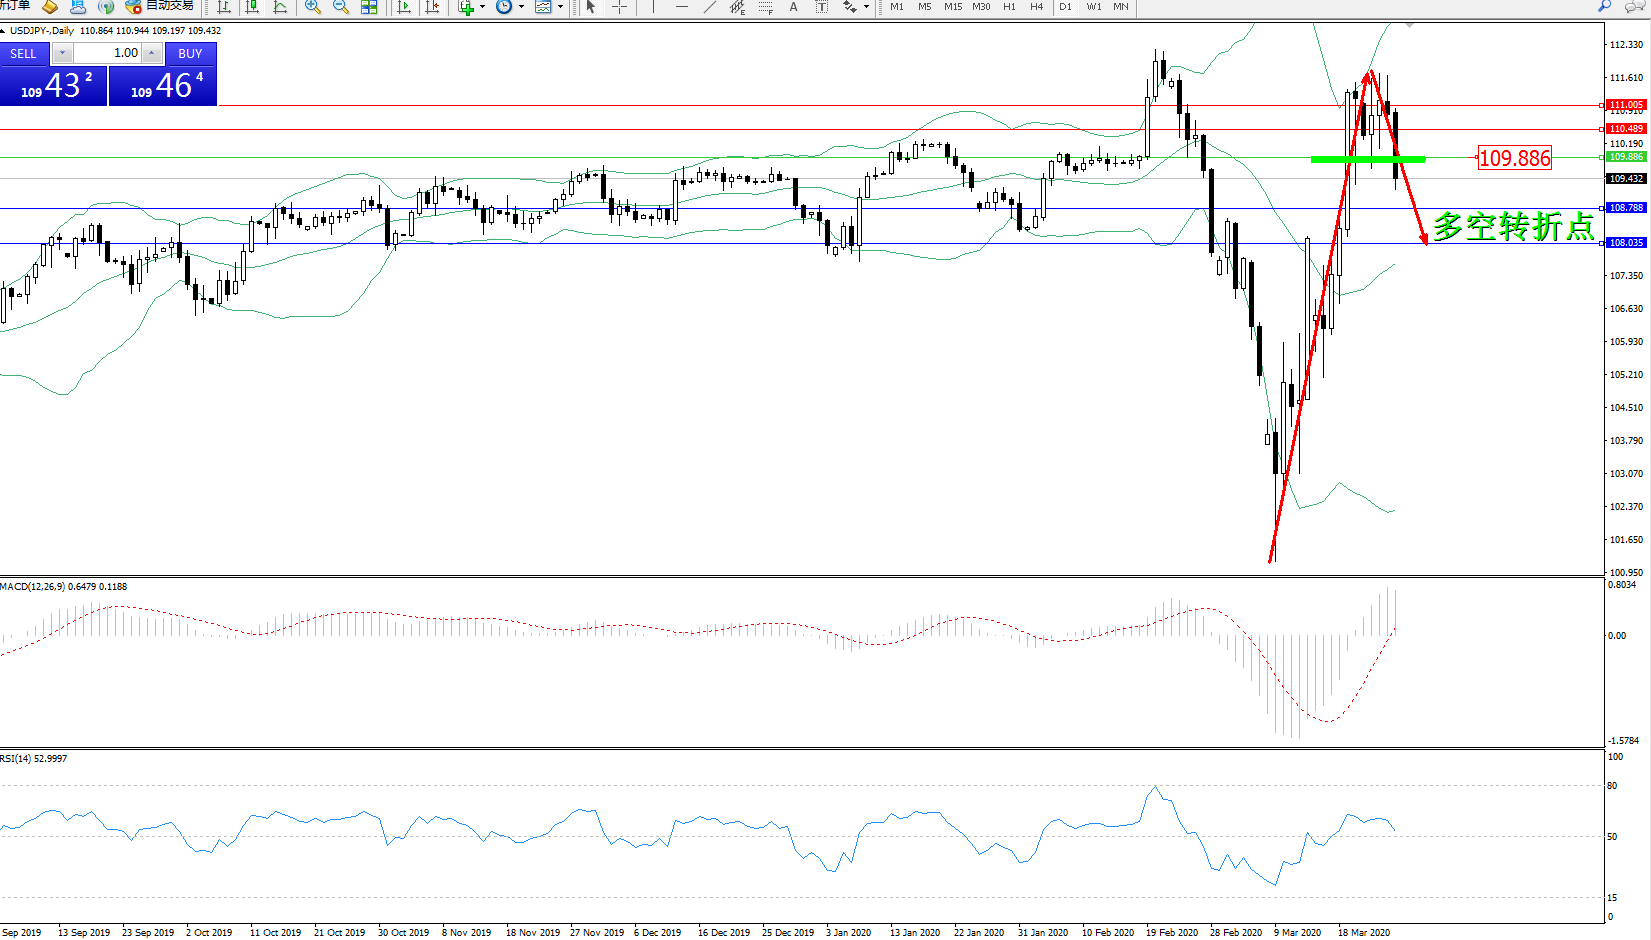The image size is (1651, 940).
Task: Select the text label 'A' tool
Action: tap(794, 7)
